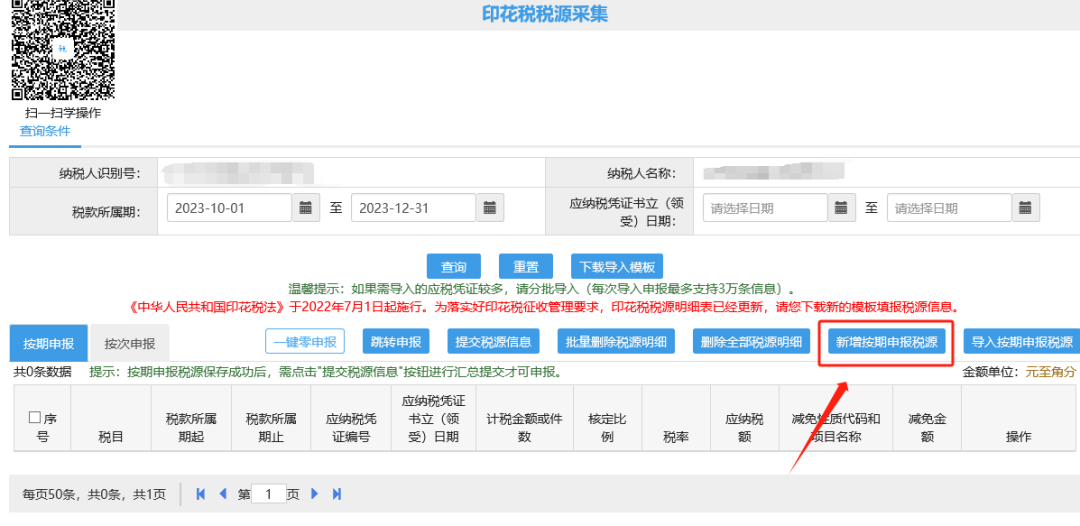This screenshot has height=526, width=1080.
Task: Click 提交税源信息 button
Action: 493,341
